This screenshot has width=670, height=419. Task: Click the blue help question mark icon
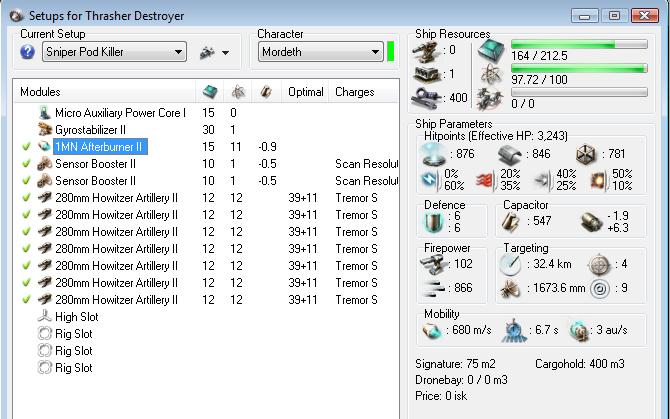pyautogui.click(x=27, y=52)
